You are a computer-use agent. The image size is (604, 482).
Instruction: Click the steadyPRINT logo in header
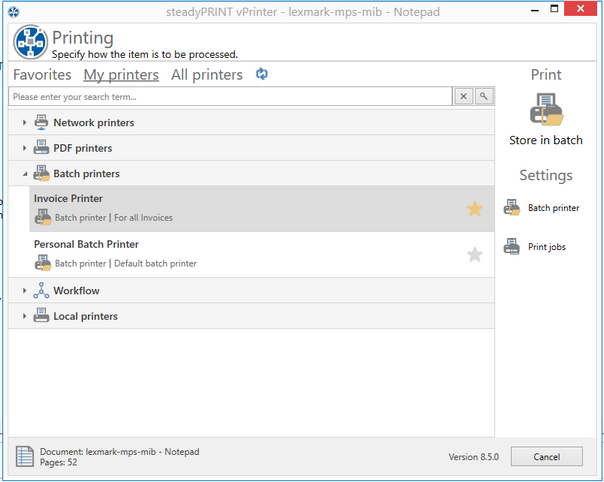pyautogui.click(x=30, y=42)
